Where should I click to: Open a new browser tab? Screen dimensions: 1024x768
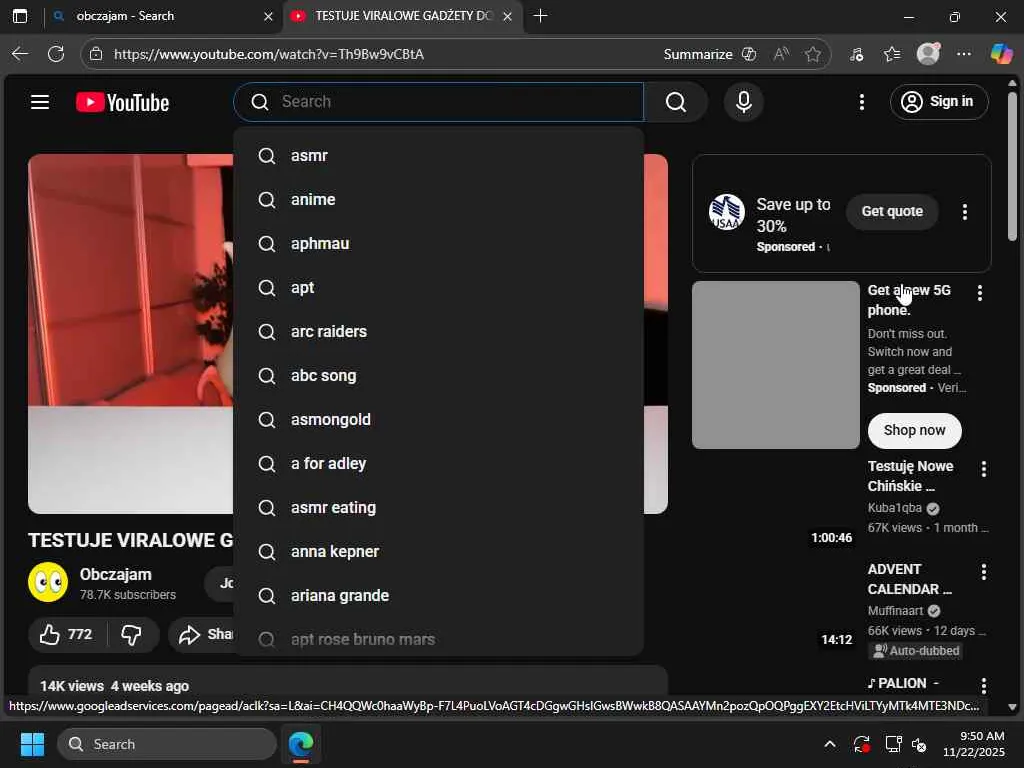(x=540, y=16)
